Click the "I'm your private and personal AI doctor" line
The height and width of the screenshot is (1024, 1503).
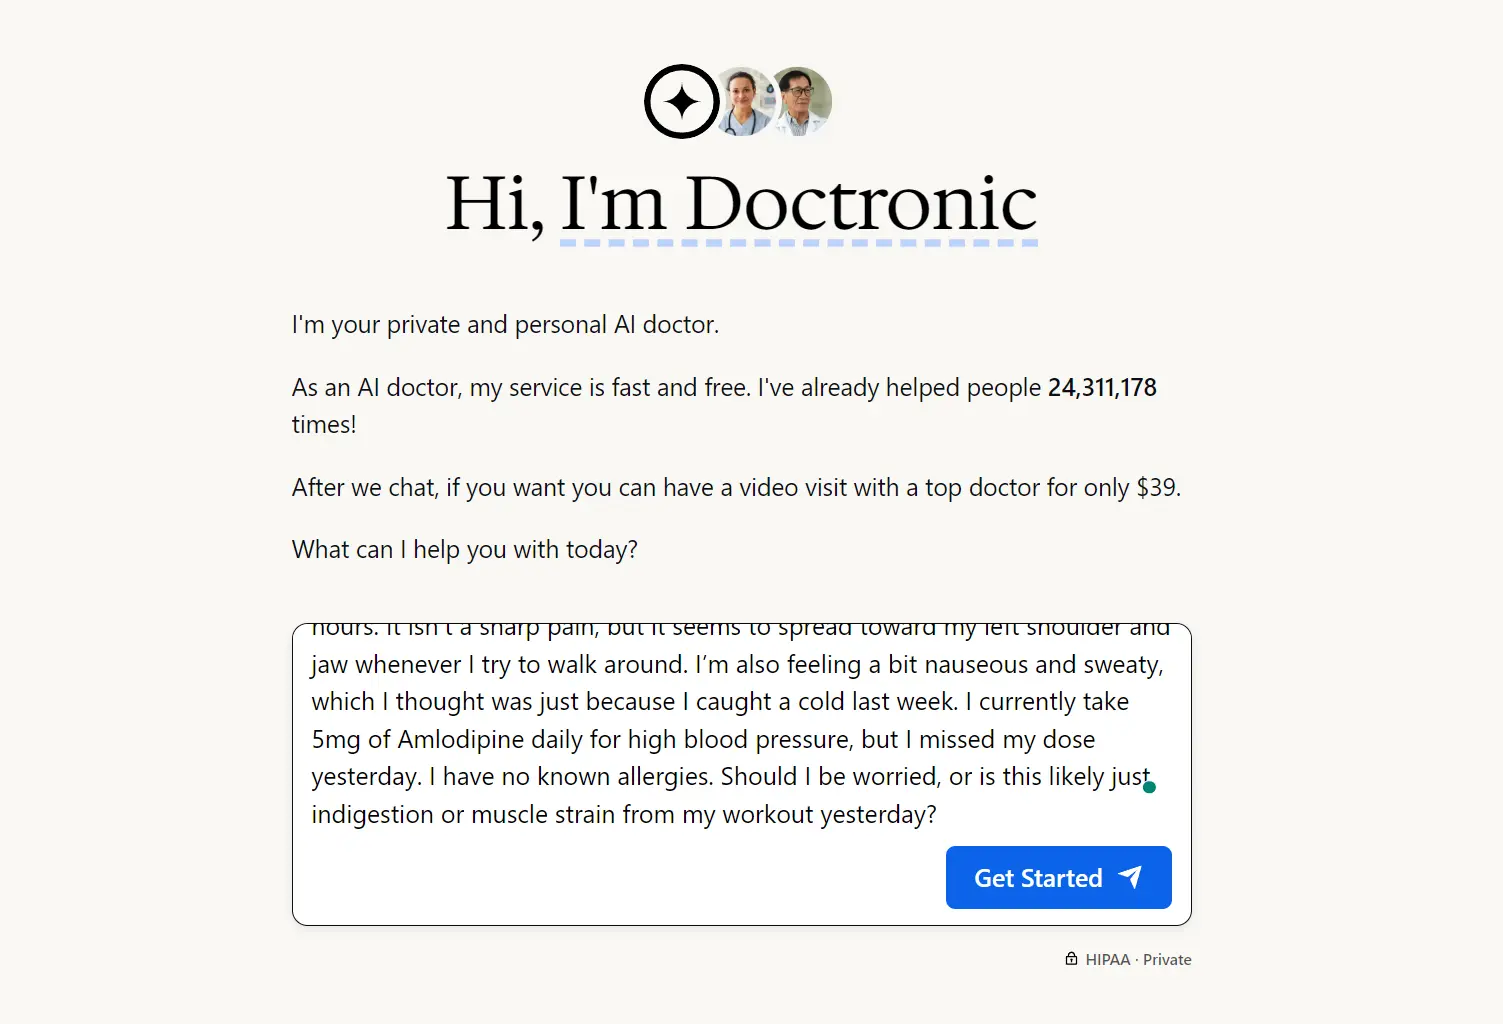click(x=506, y=324)
